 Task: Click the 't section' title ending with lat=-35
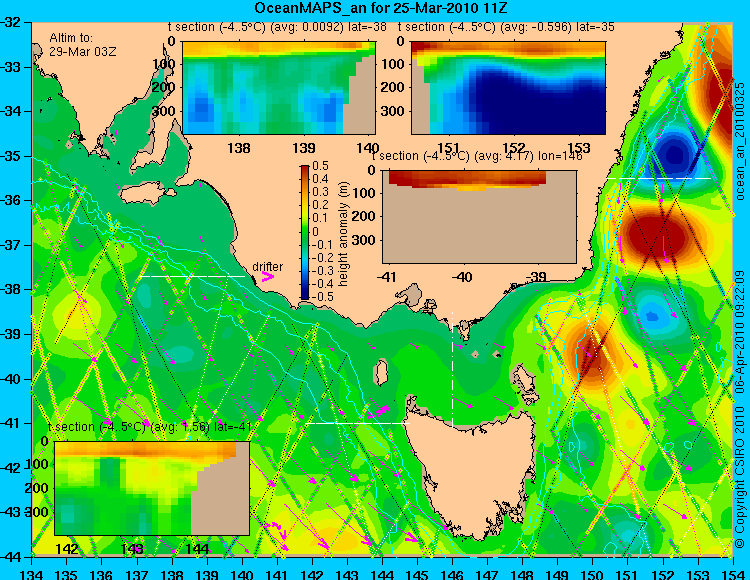click(507, 27)
